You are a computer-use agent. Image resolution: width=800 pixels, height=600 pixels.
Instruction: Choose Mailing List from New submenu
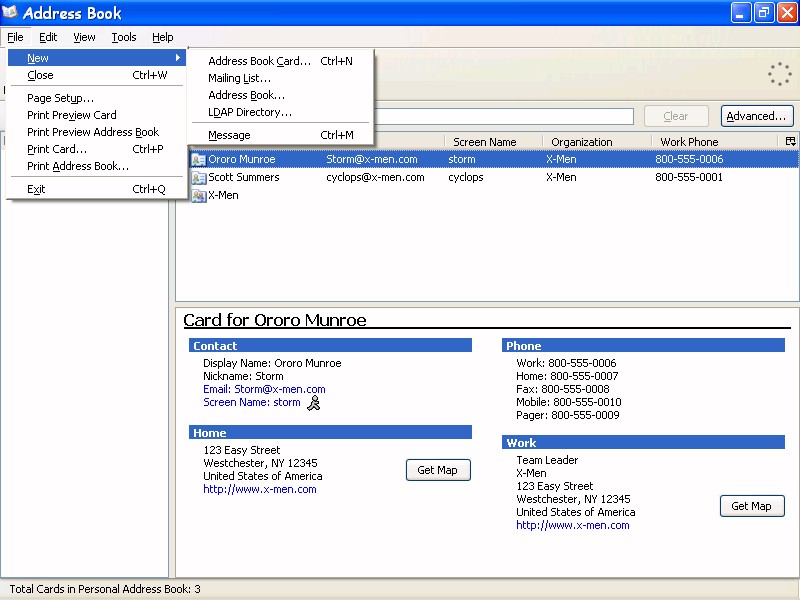click(x=280, y=78)
